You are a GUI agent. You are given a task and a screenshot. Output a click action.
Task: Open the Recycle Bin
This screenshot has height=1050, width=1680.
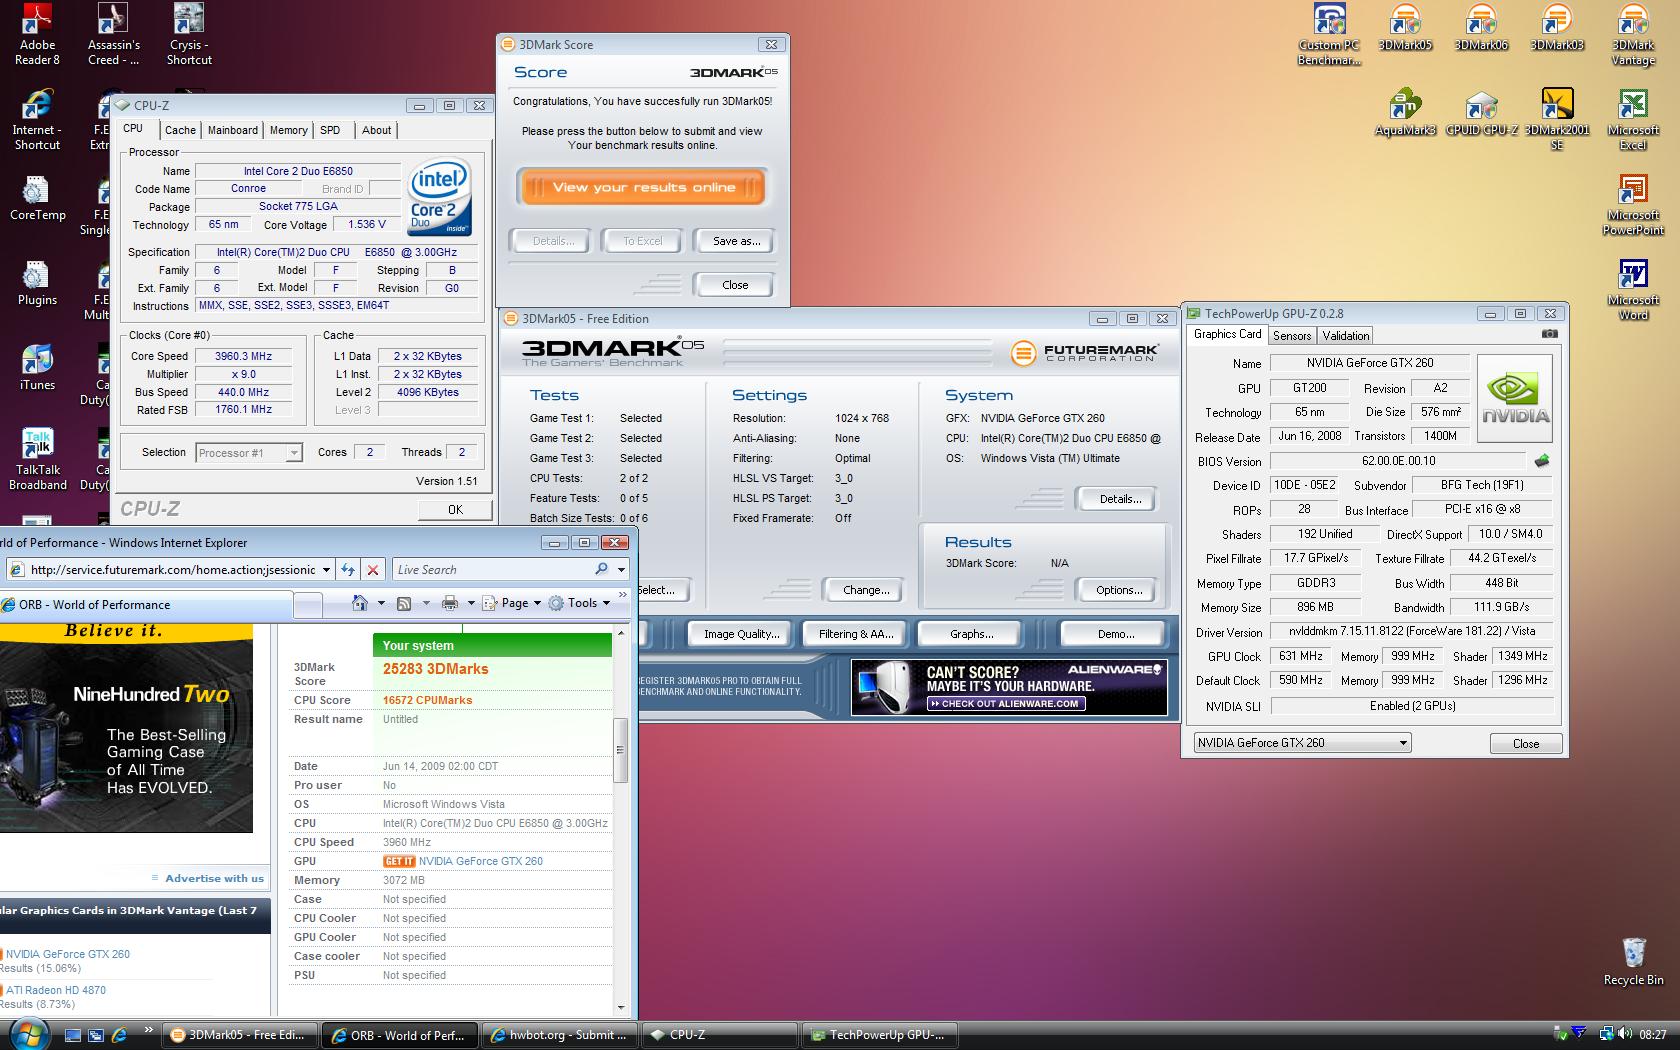[x=1633, y=961]
